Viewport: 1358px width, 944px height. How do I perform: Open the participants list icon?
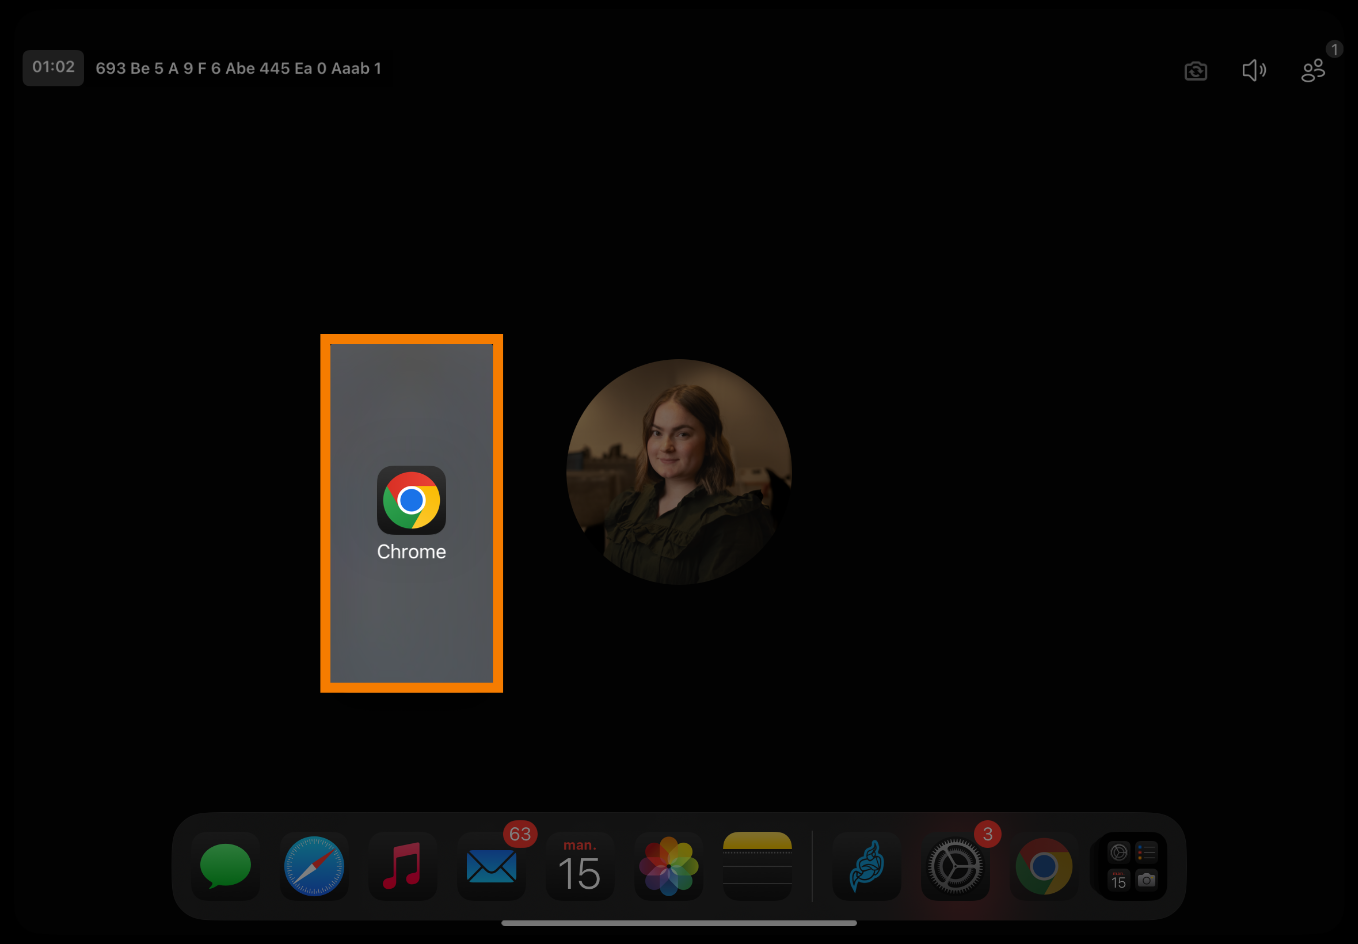coord(1313,70)
